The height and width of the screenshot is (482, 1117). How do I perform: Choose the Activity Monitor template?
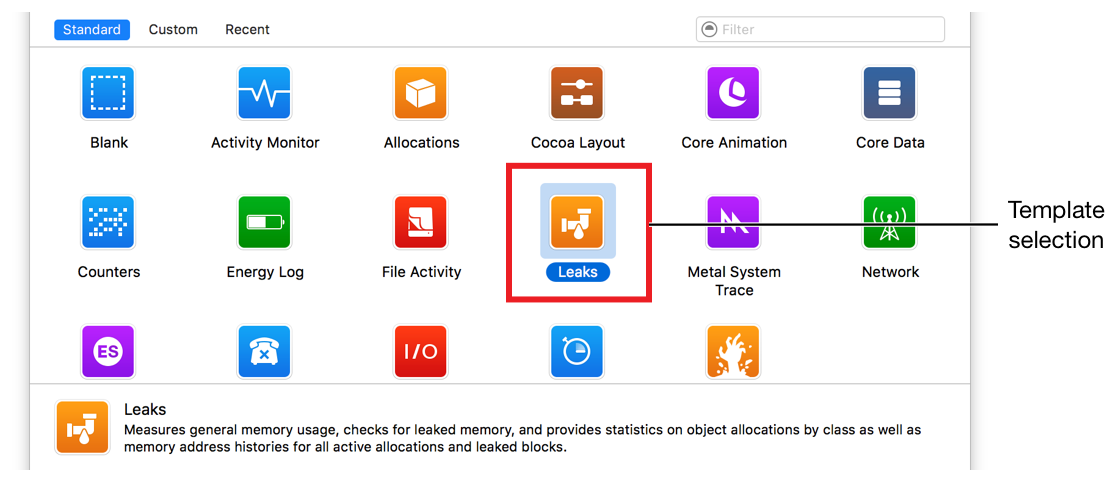264,93
